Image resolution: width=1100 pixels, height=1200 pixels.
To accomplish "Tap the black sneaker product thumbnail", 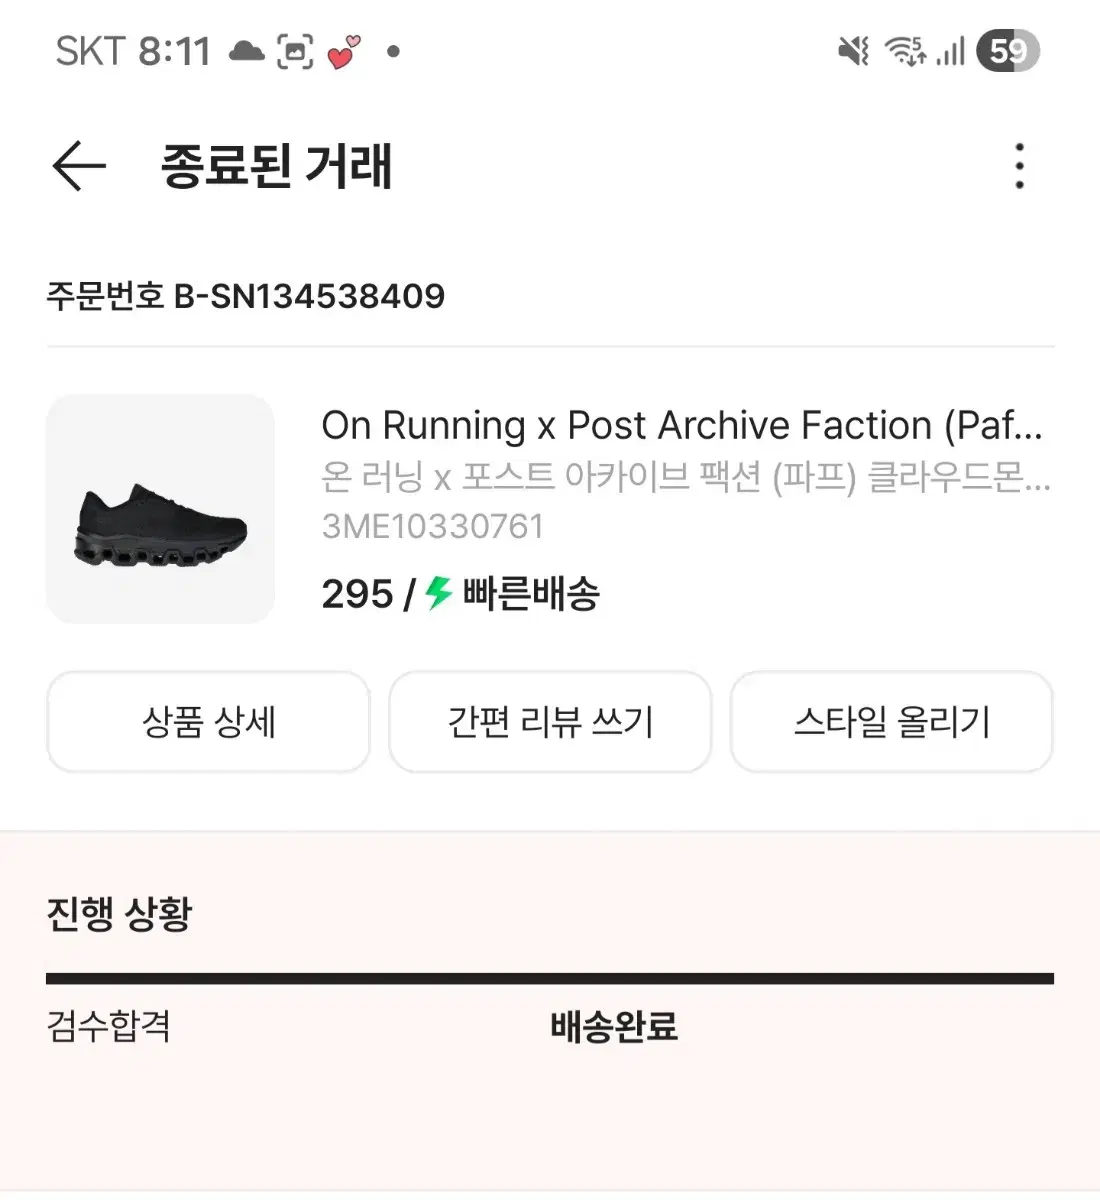I will click(160, 509).
